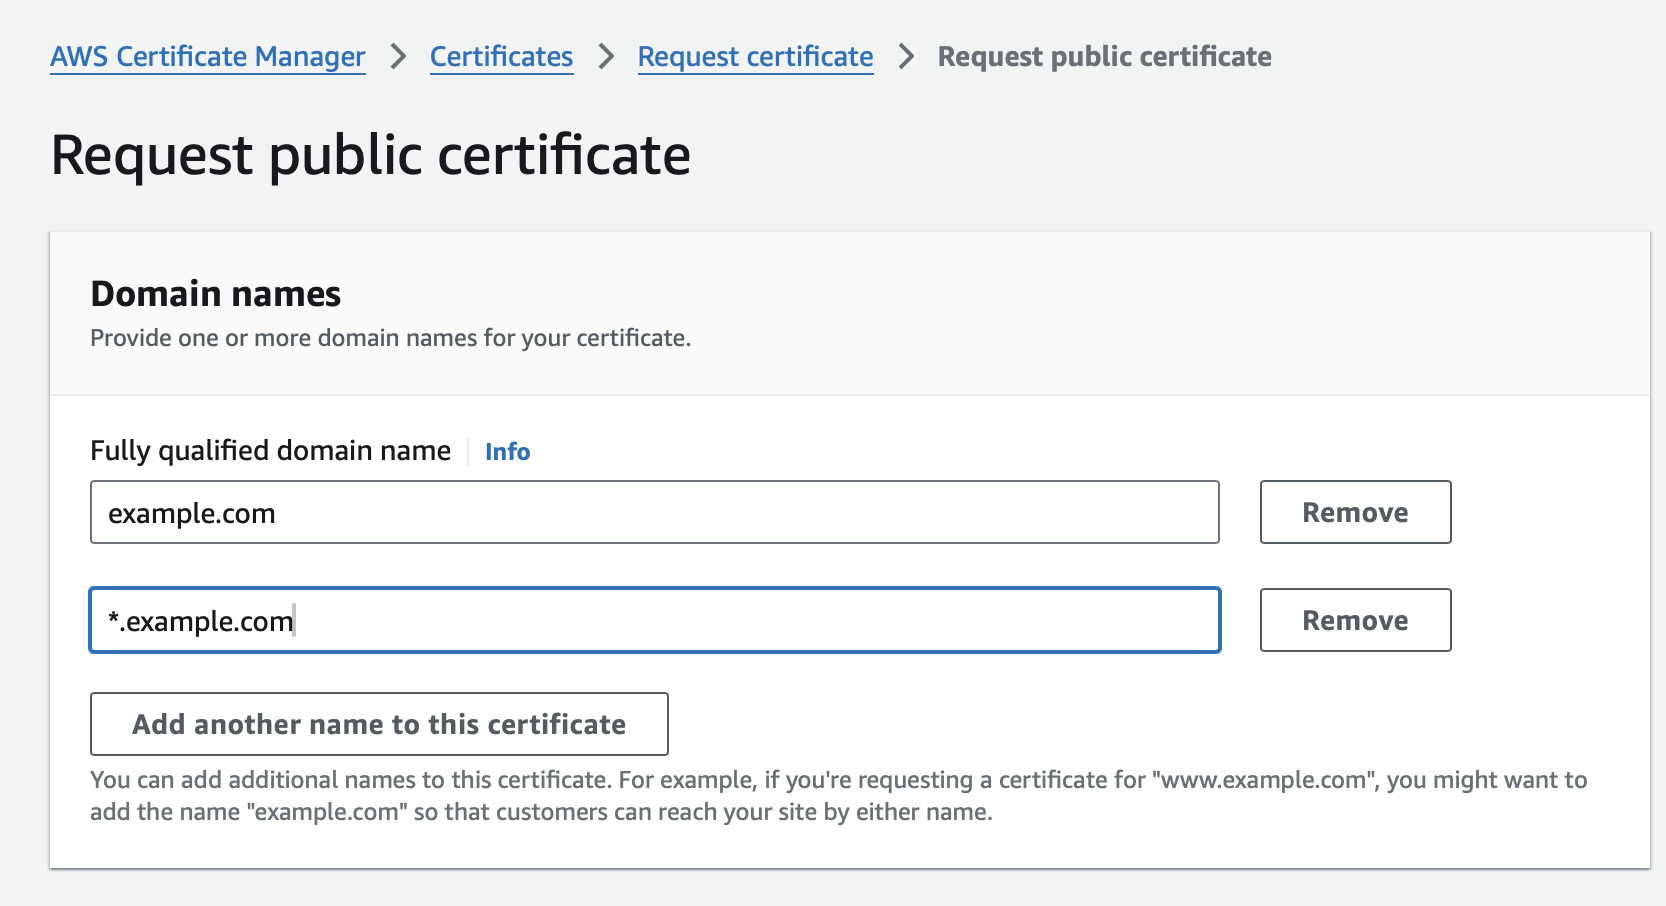The width and height of the screenshot is (1666, 906).
Task: Click the chevron after Request certificate breadcrumb
Action: pyautogui.click(x=906, y=57)
